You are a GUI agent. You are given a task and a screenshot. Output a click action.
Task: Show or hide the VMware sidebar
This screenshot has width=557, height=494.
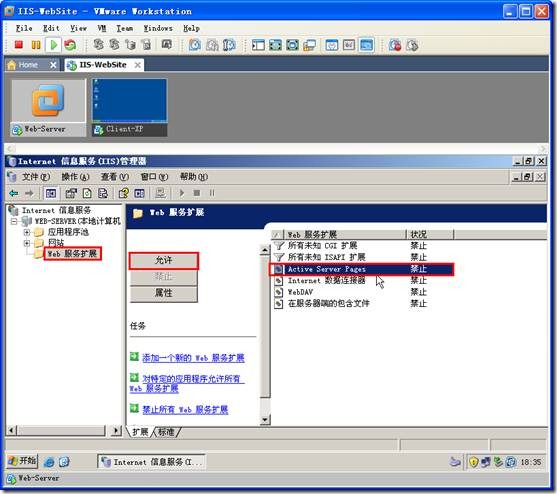[x=258, y=45]
